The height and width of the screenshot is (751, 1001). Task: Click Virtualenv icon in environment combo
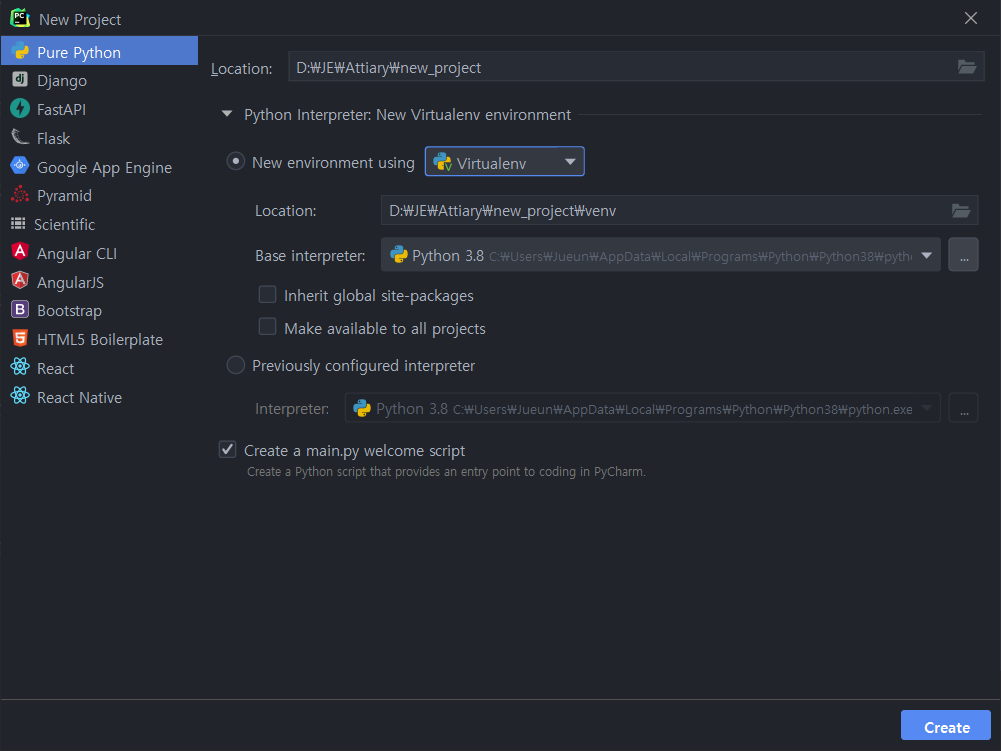[442, 162]
